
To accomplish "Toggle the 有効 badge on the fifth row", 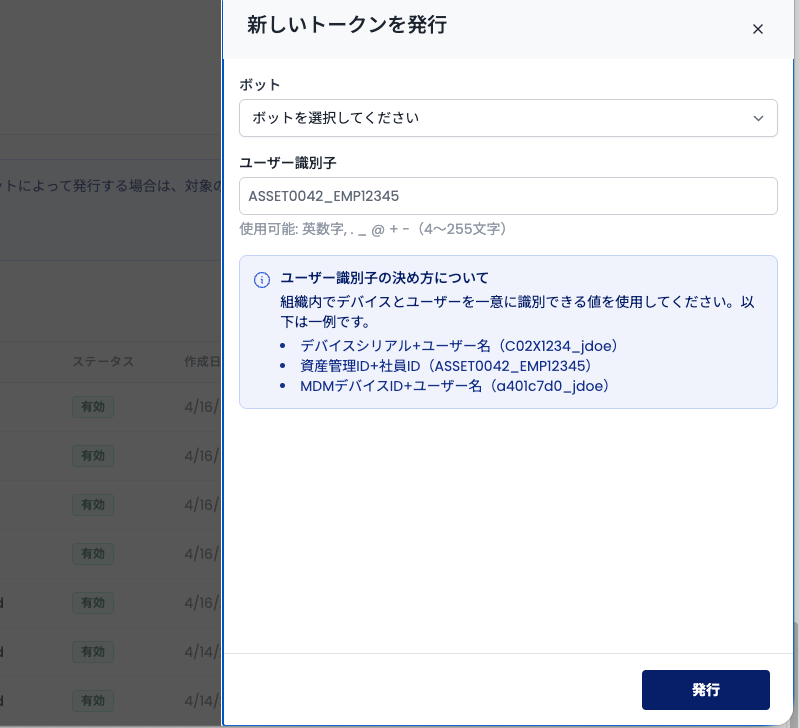I will pos(92,603).
